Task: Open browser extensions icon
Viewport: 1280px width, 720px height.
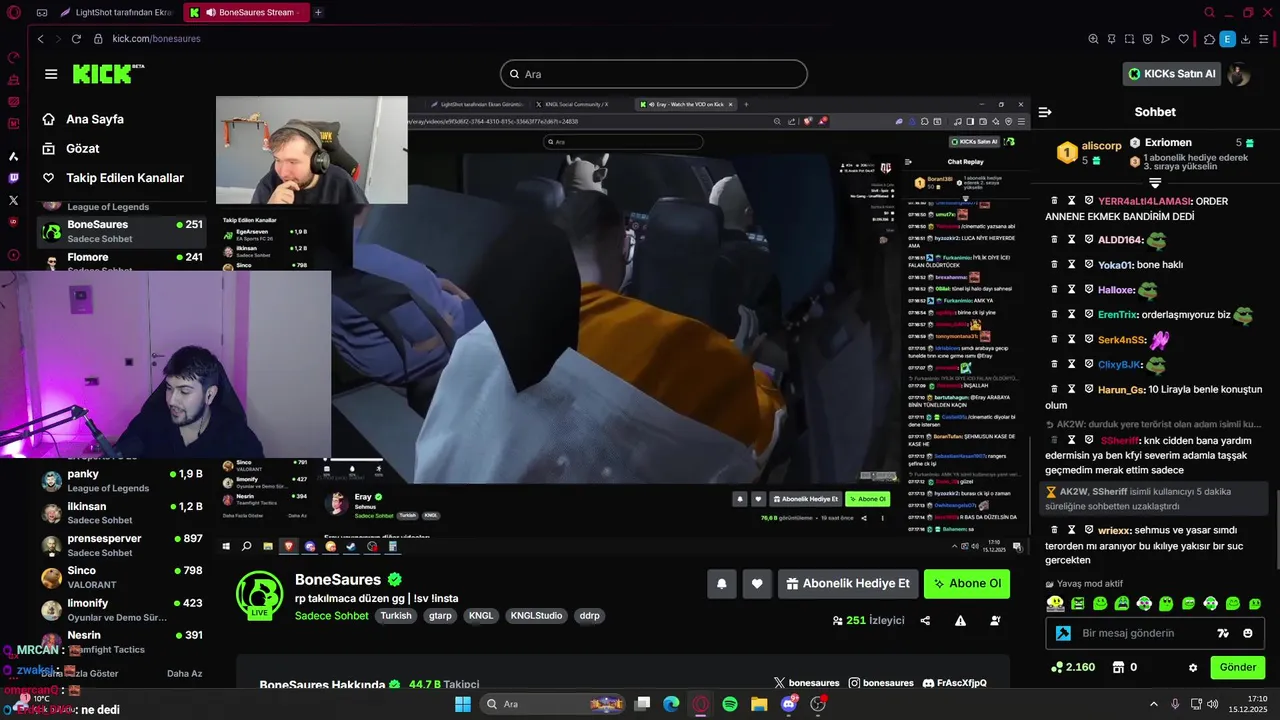Action: point(1209,39)
